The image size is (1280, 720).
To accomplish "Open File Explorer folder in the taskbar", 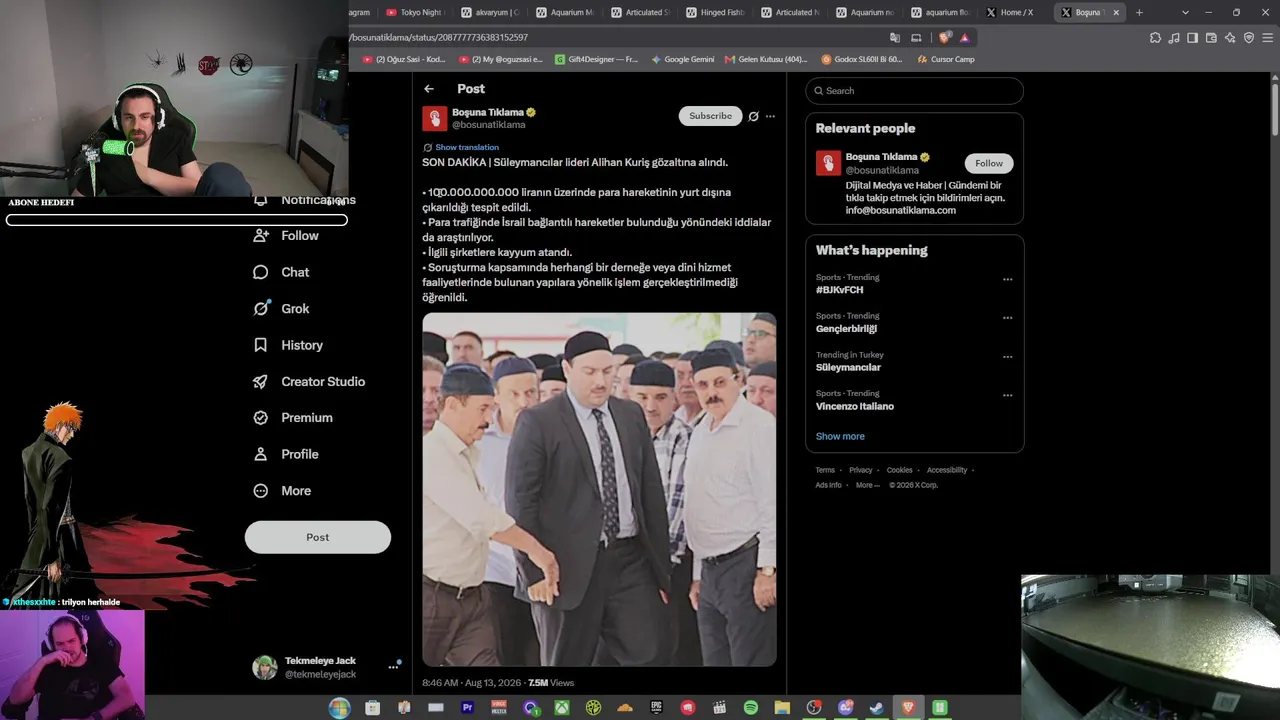I will (782, 708).
